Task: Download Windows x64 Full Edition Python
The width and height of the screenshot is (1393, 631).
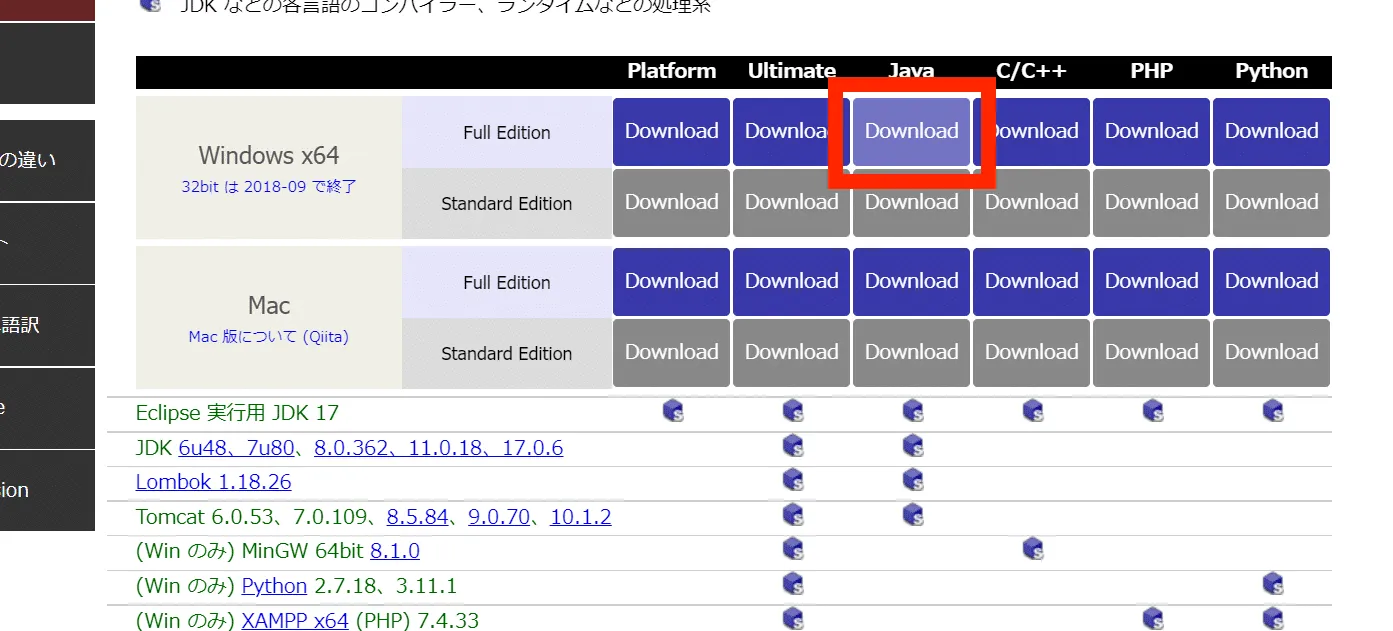Action: click(x=1271, y=131)
